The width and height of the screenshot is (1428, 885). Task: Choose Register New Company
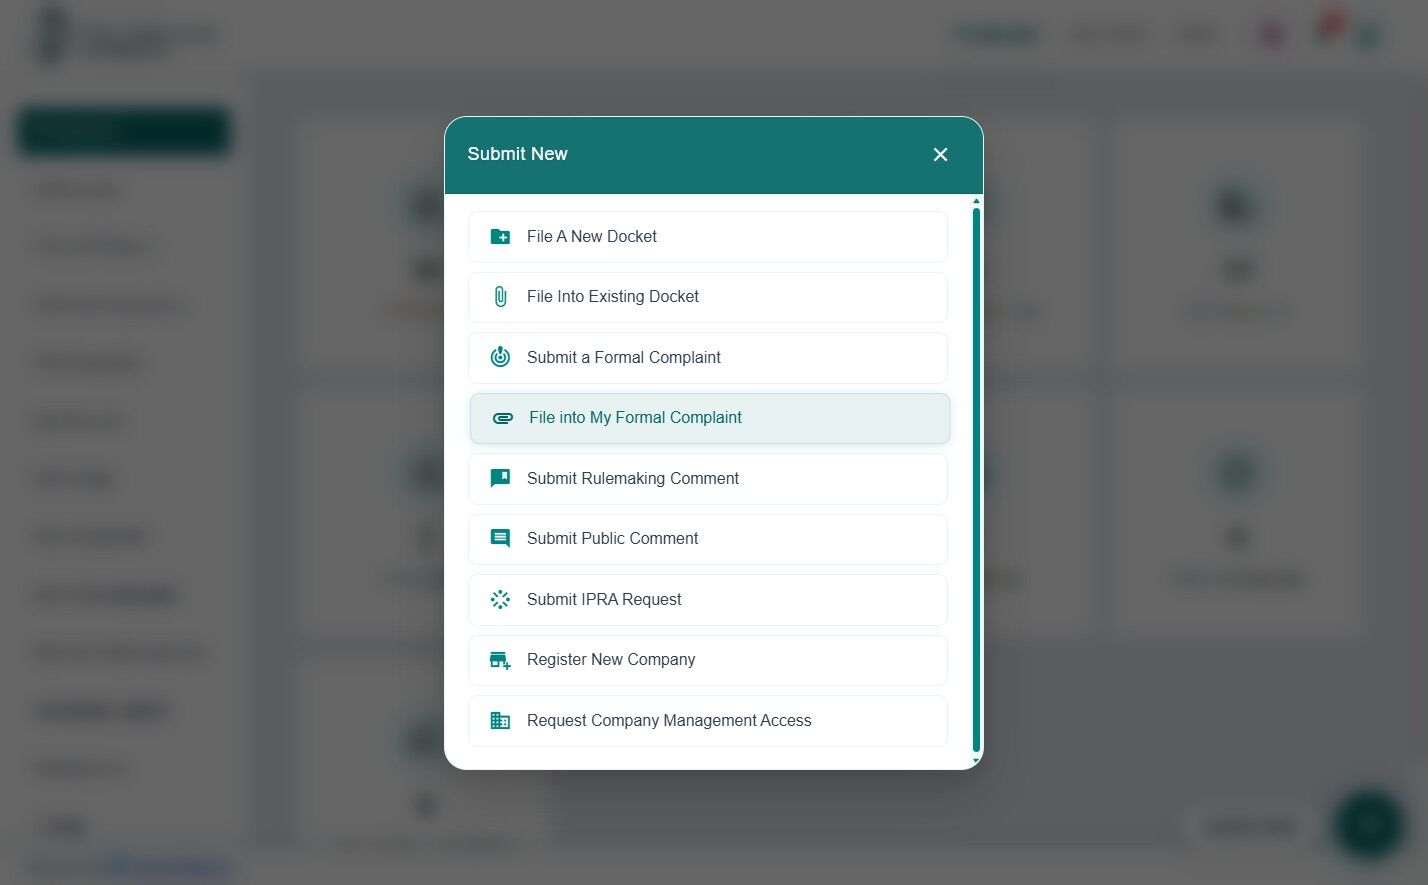[x=707, y=660]
